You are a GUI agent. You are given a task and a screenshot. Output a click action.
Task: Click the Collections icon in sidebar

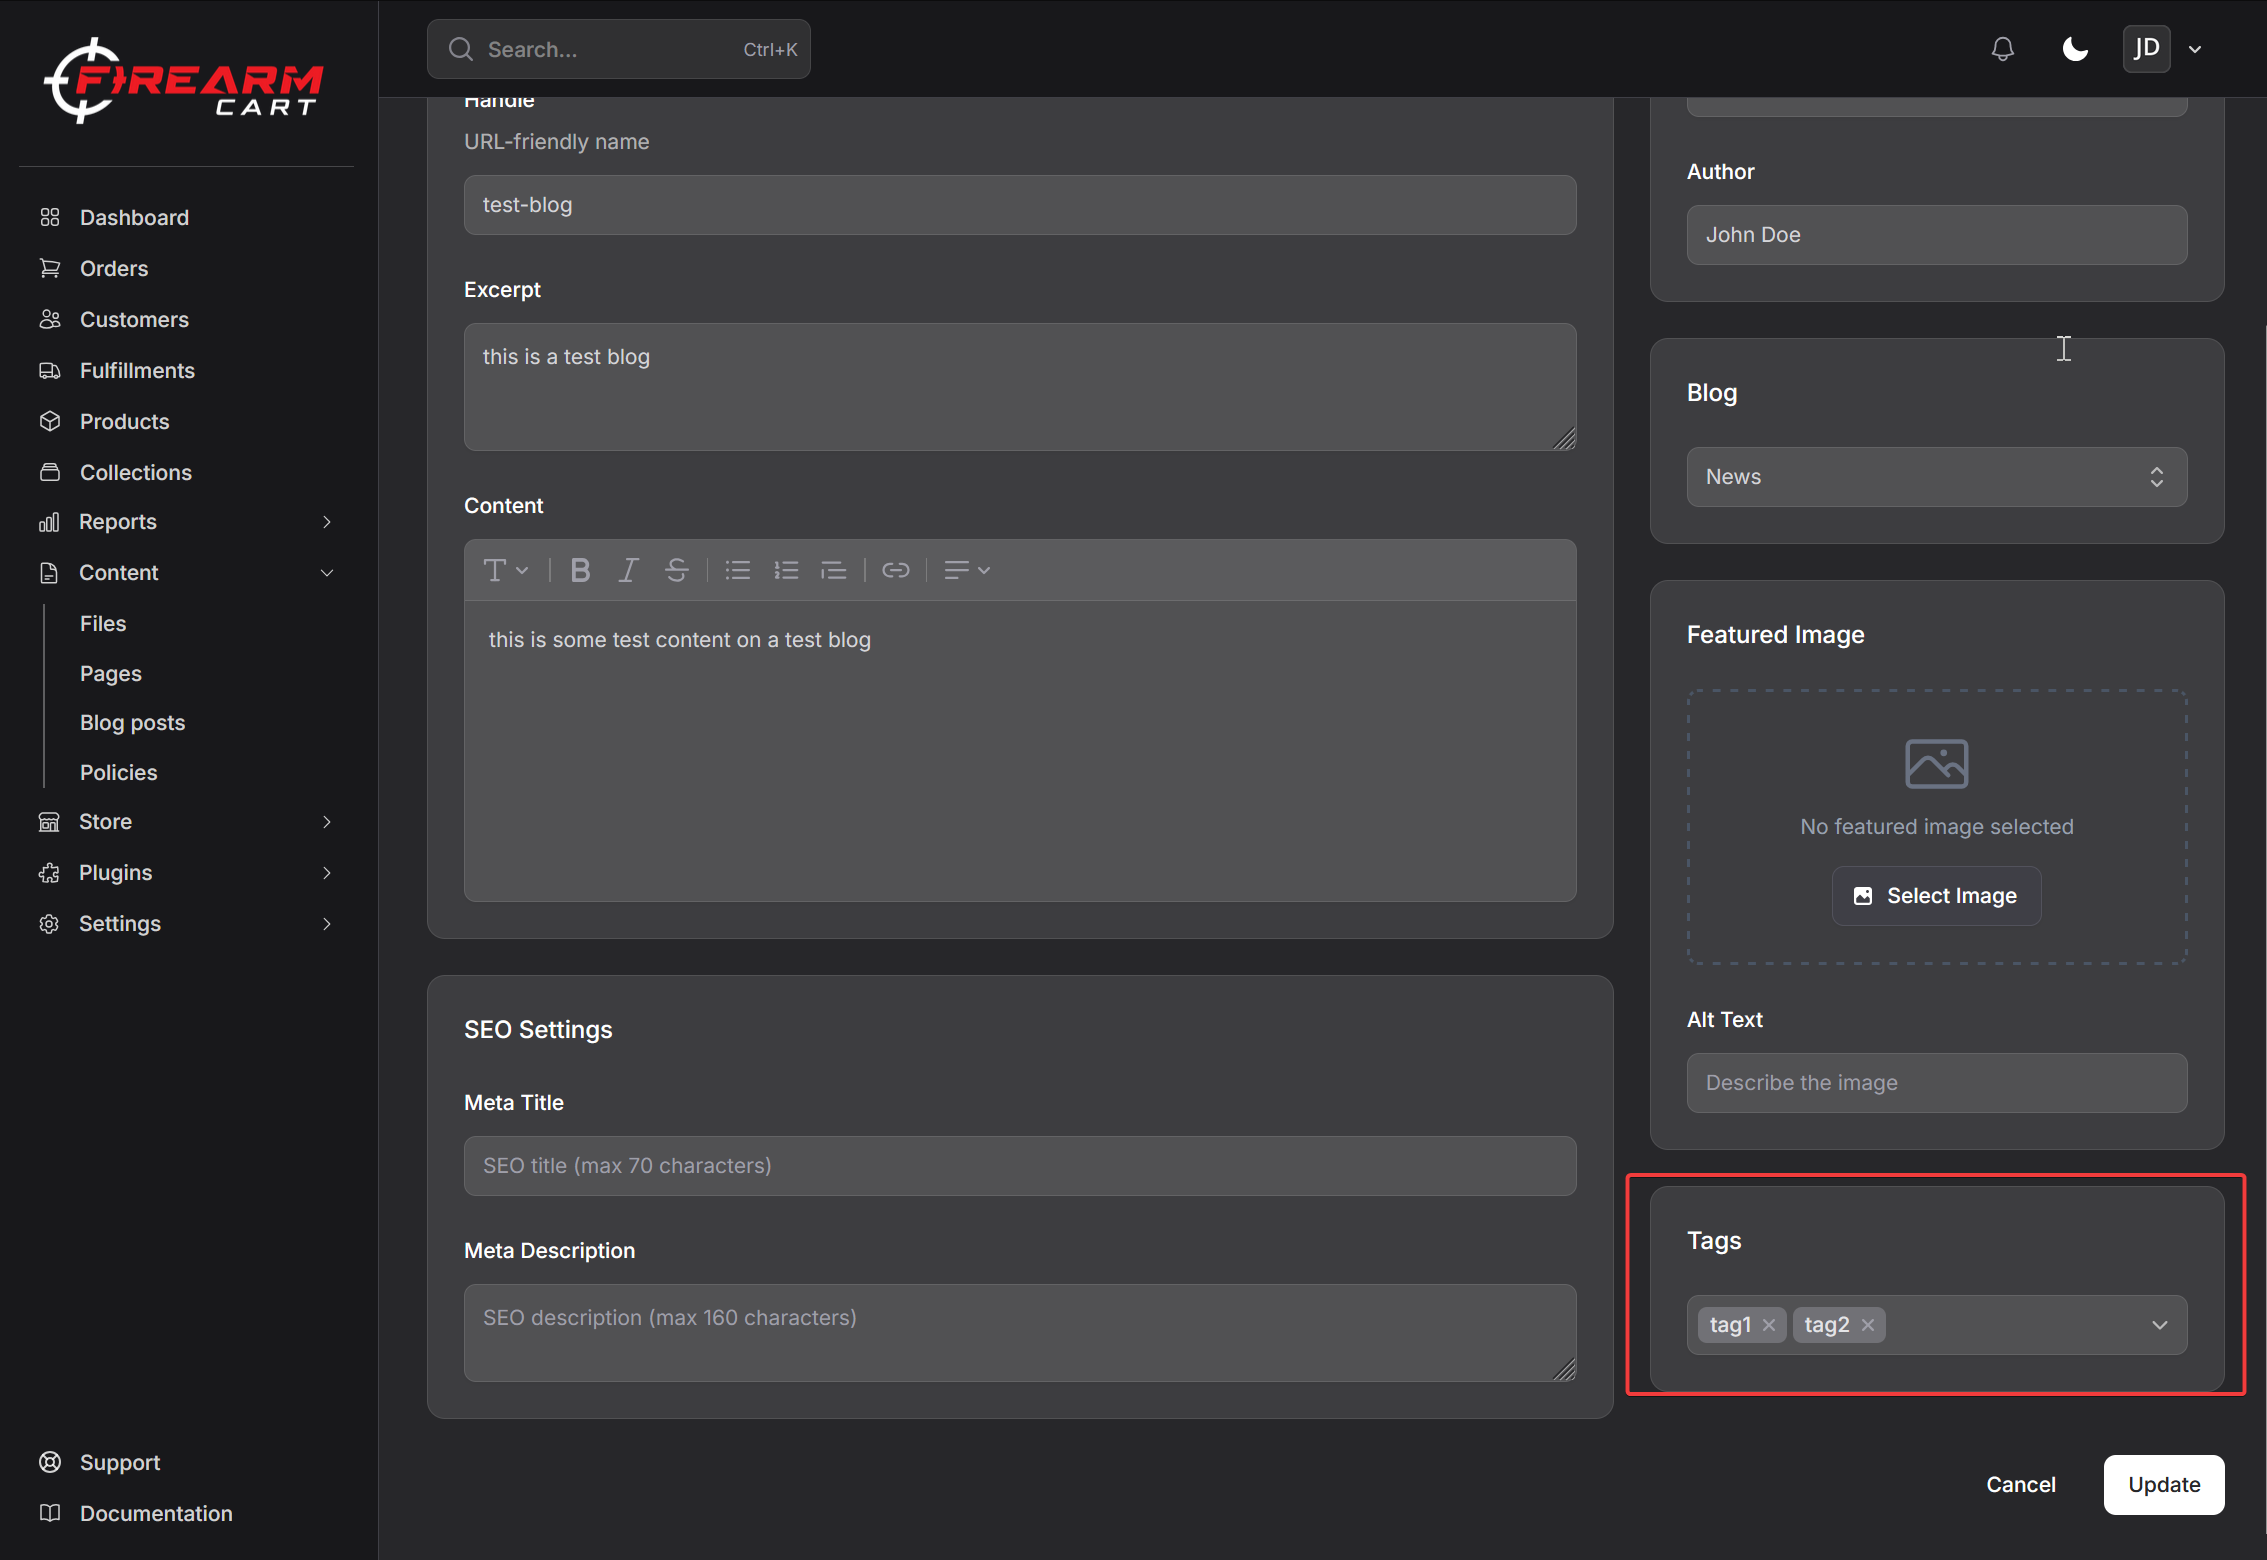click(50, 472)
